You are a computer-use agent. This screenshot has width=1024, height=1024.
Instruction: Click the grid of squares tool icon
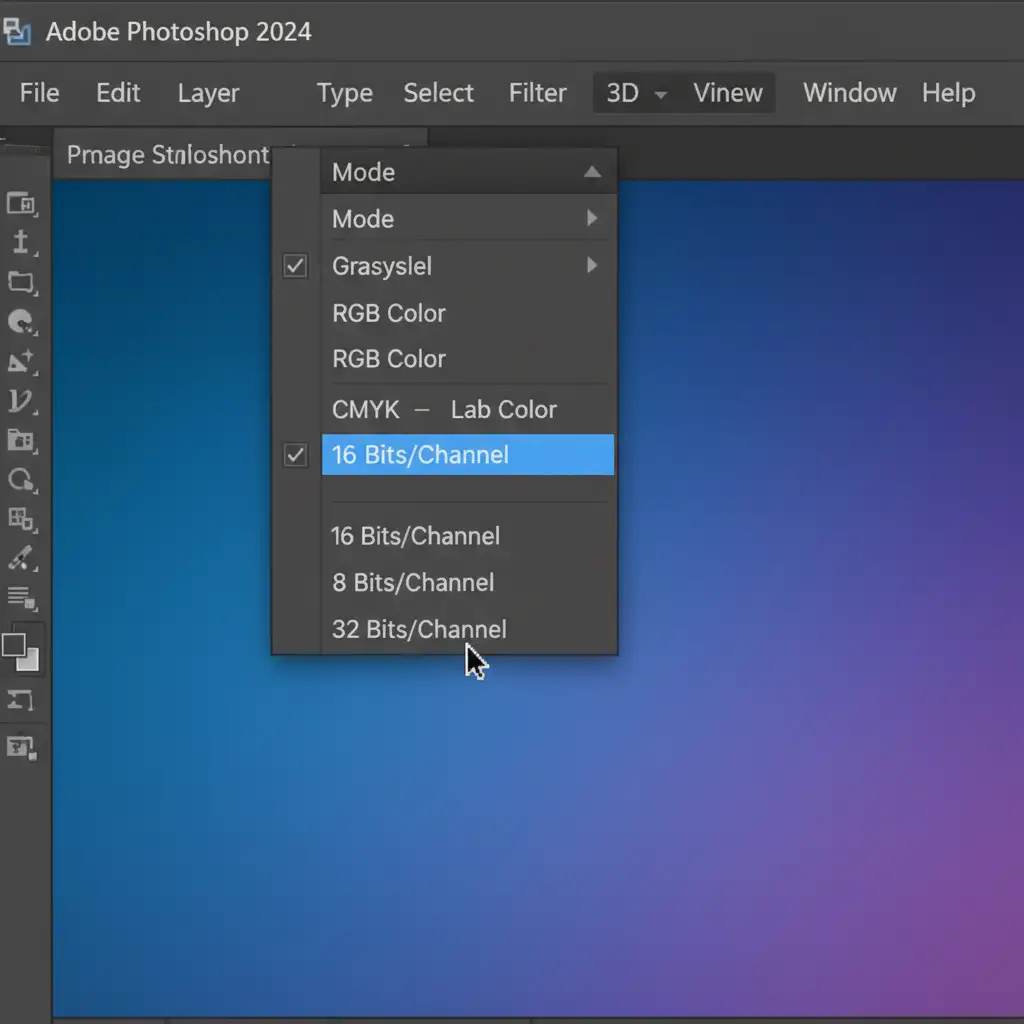coord(21,519)
